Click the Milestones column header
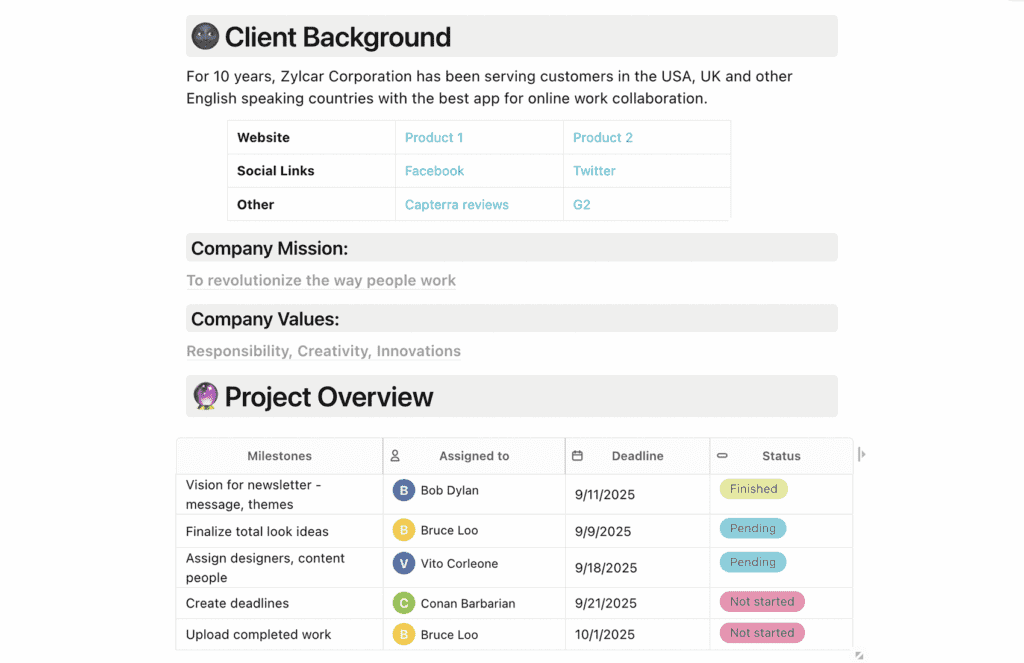The width and height of the screenshot is (1024, 663). coord(279,456)
